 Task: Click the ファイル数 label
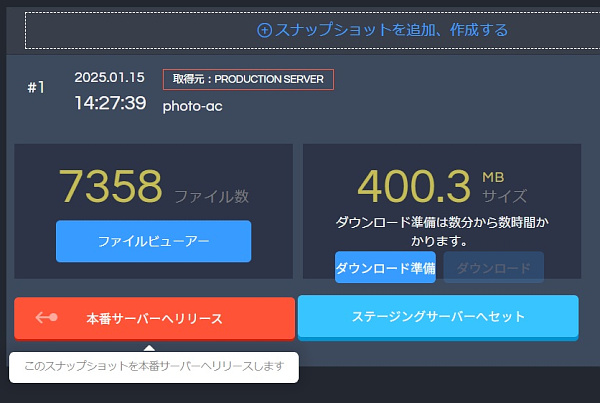(x=211, y=195)
